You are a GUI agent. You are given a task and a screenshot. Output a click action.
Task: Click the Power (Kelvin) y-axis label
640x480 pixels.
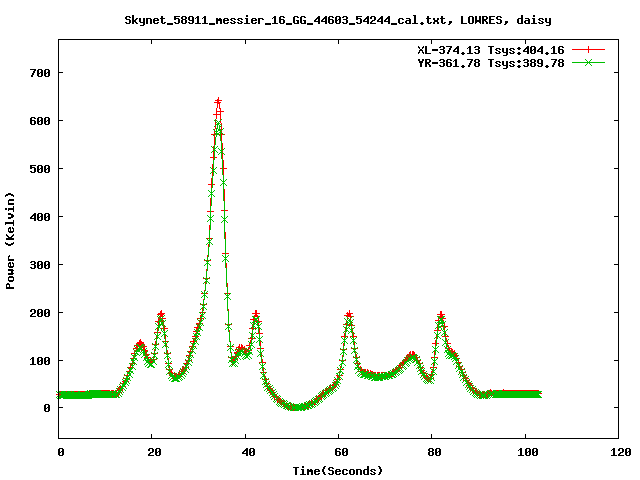(10, 241)
